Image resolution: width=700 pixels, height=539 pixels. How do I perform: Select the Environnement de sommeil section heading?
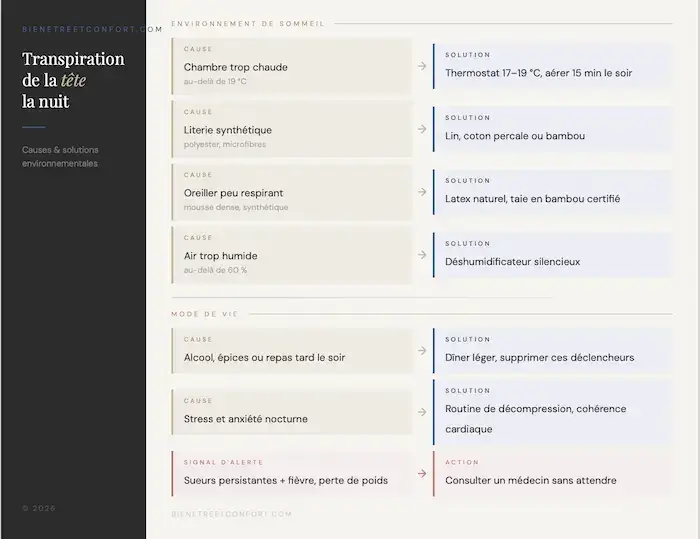tap(248, 23)
